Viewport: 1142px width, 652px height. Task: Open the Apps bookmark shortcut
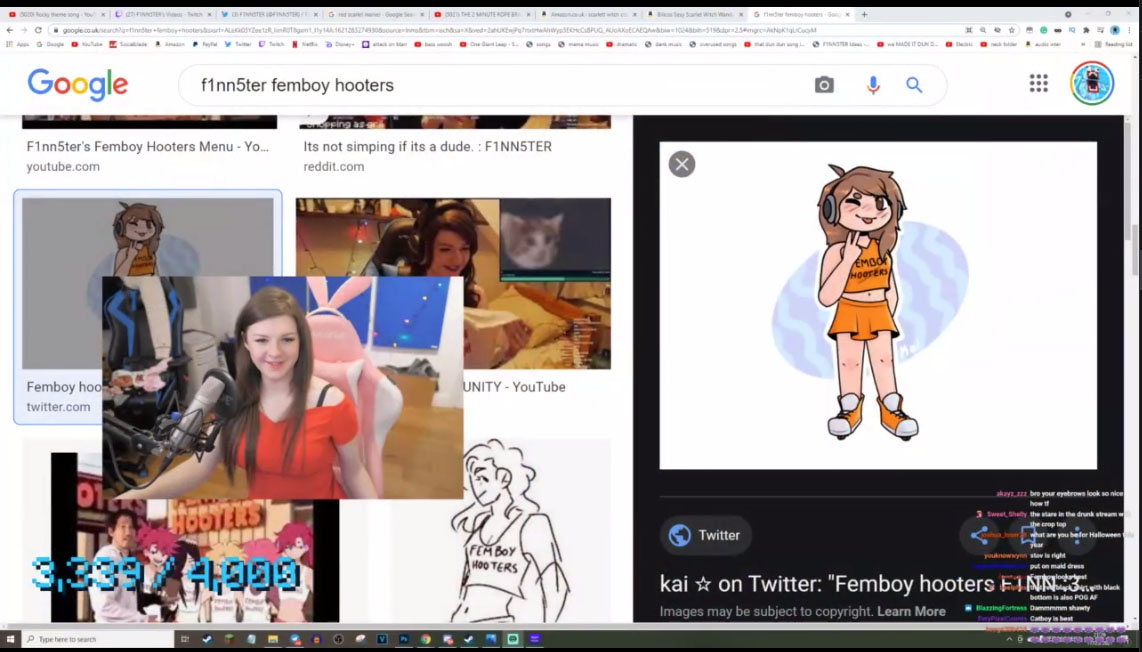point(17,44)
